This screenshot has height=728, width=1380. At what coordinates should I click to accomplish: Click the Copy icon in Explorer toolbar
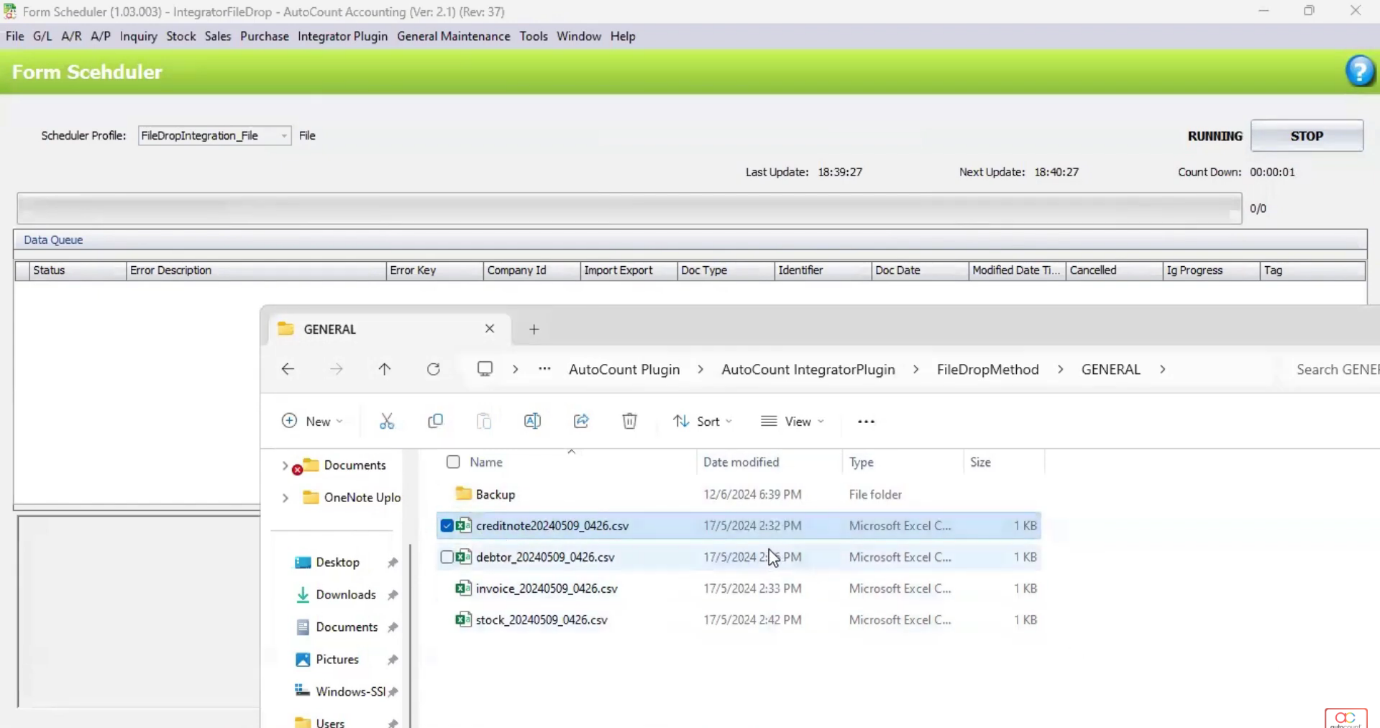click(x=435, y=421)
